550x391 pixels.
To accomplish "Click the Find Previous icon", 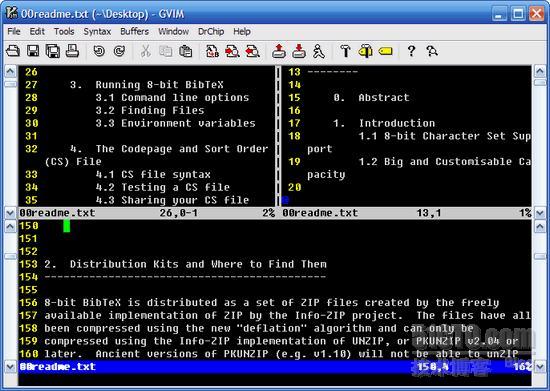I will (x=252, y=51).
